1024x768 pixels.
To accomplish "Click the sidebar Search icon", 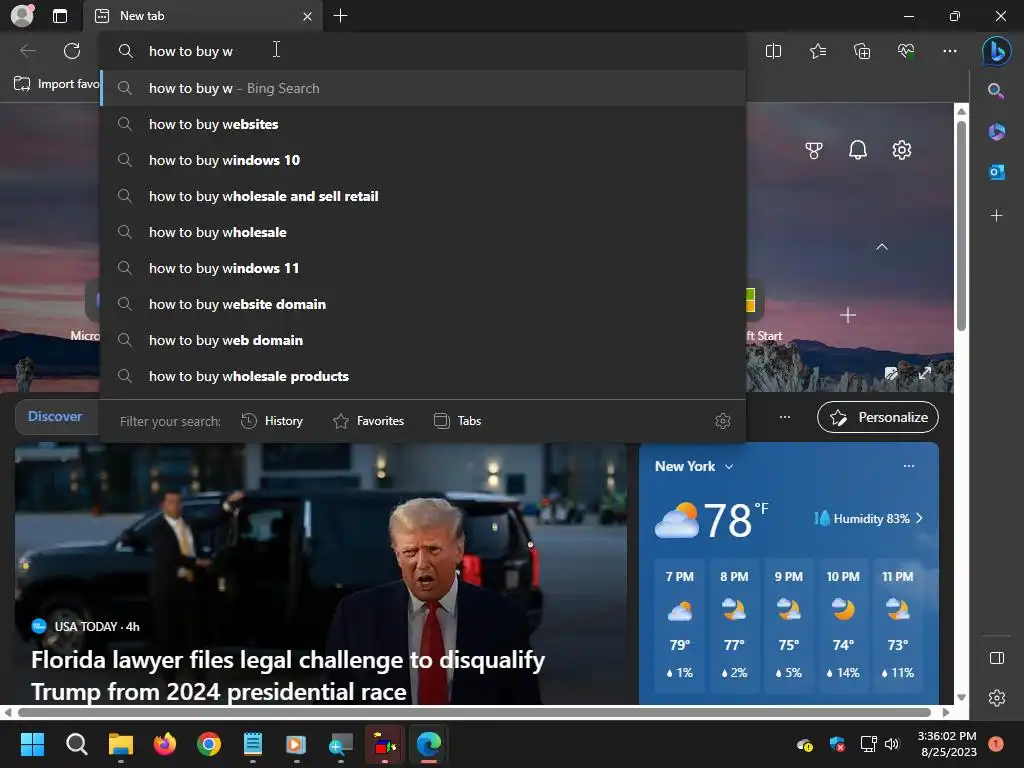I will pyautogui.click(x=996, y=90).
